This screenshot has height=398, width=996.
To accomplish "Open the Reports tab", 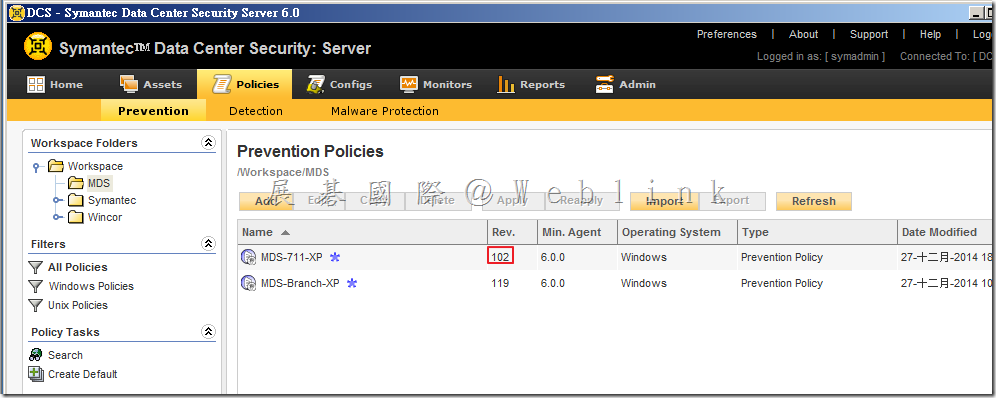I will (x=531, y=84).
